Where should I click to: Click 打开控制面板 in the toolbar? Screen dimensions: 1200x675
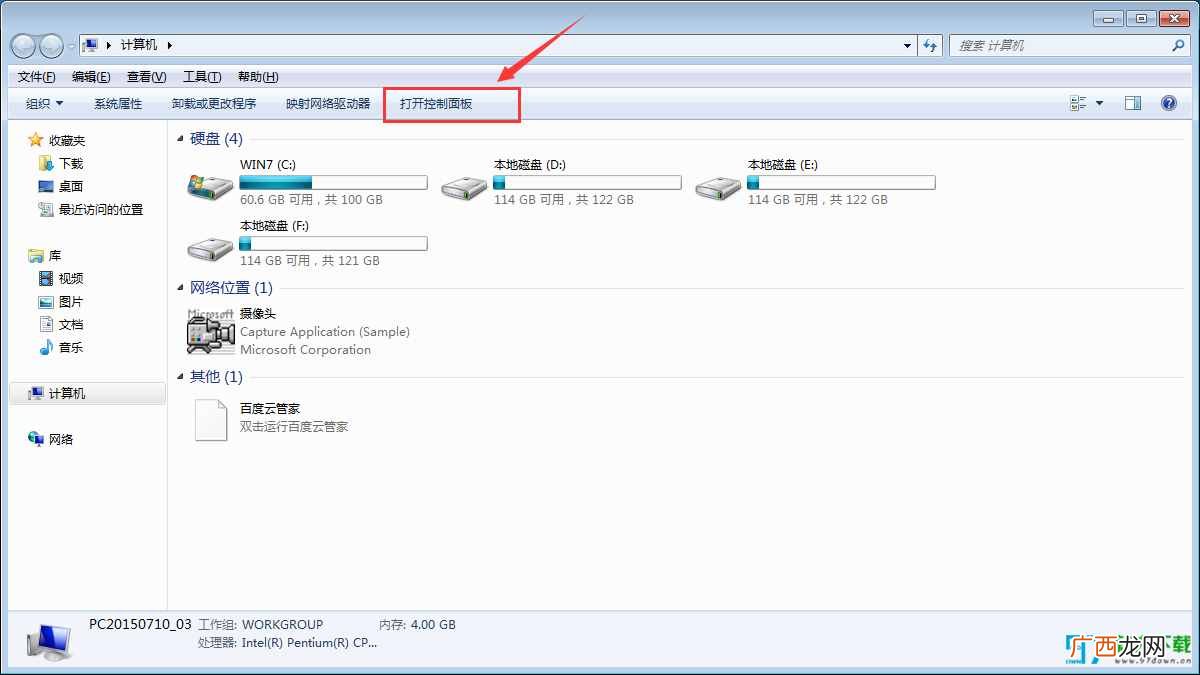coord(436,103)
